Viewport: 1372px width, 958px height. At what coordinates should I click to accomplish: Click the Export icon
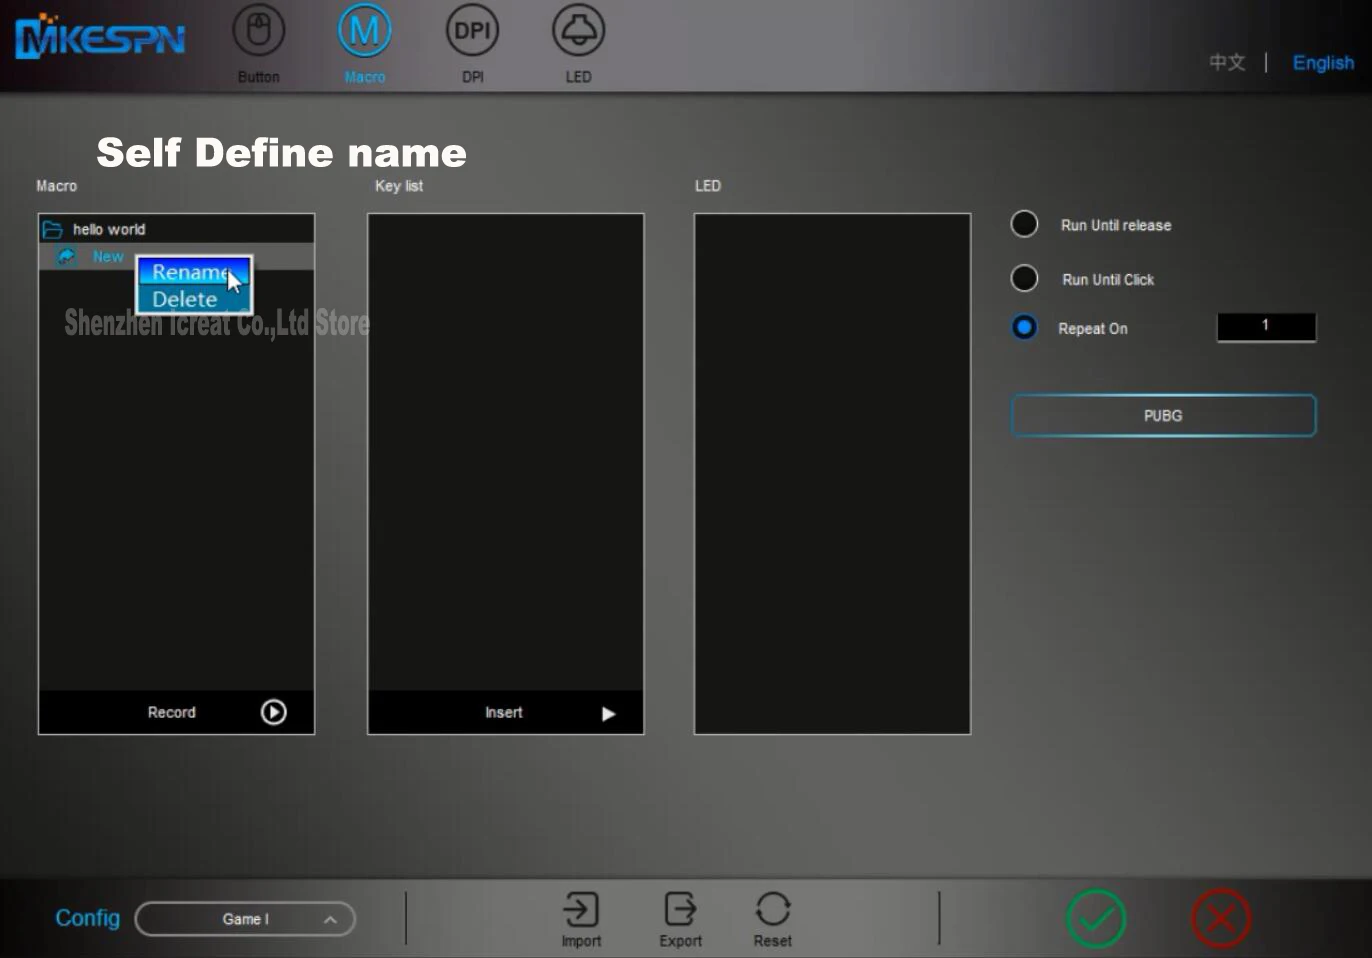pos(680,910)
